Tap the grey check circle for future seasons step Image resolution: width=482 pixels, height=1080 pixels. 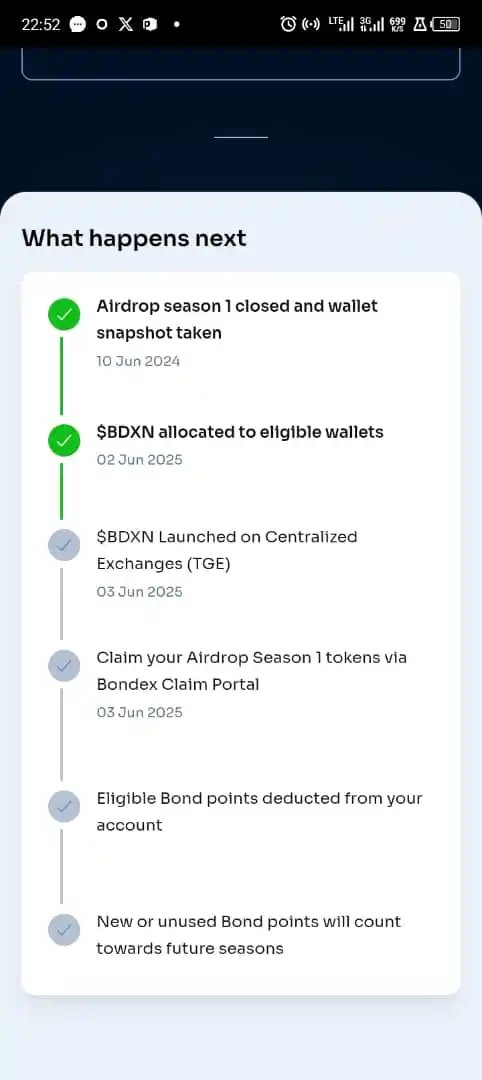point(64,930)
